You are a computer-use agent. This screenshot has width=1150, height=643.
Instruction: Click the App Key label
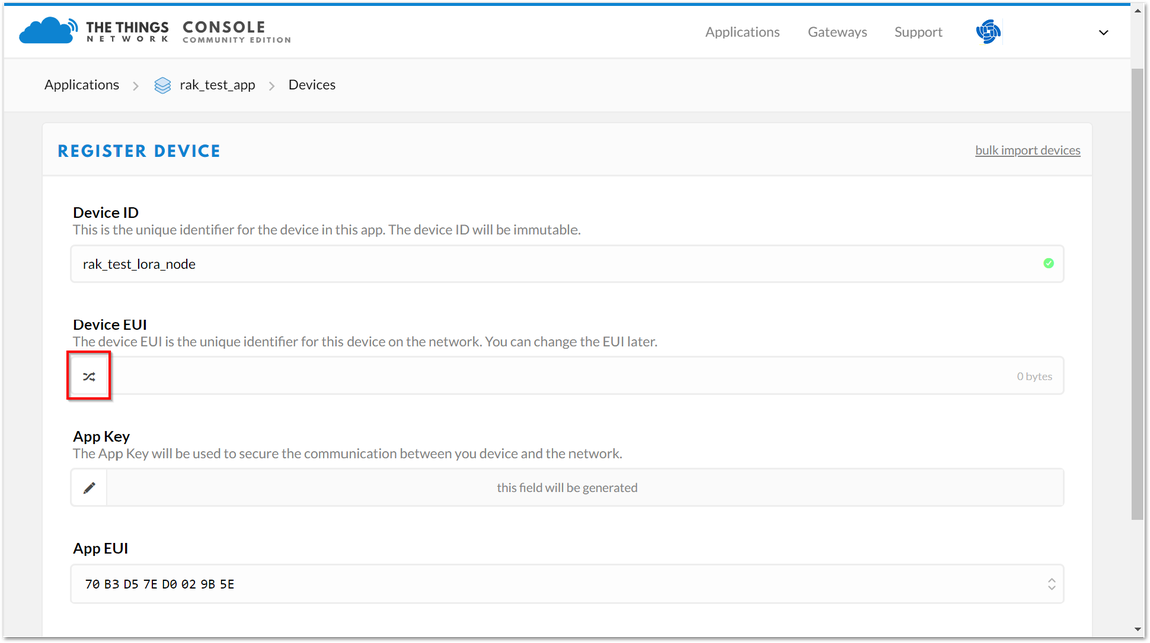click(101, 436)
